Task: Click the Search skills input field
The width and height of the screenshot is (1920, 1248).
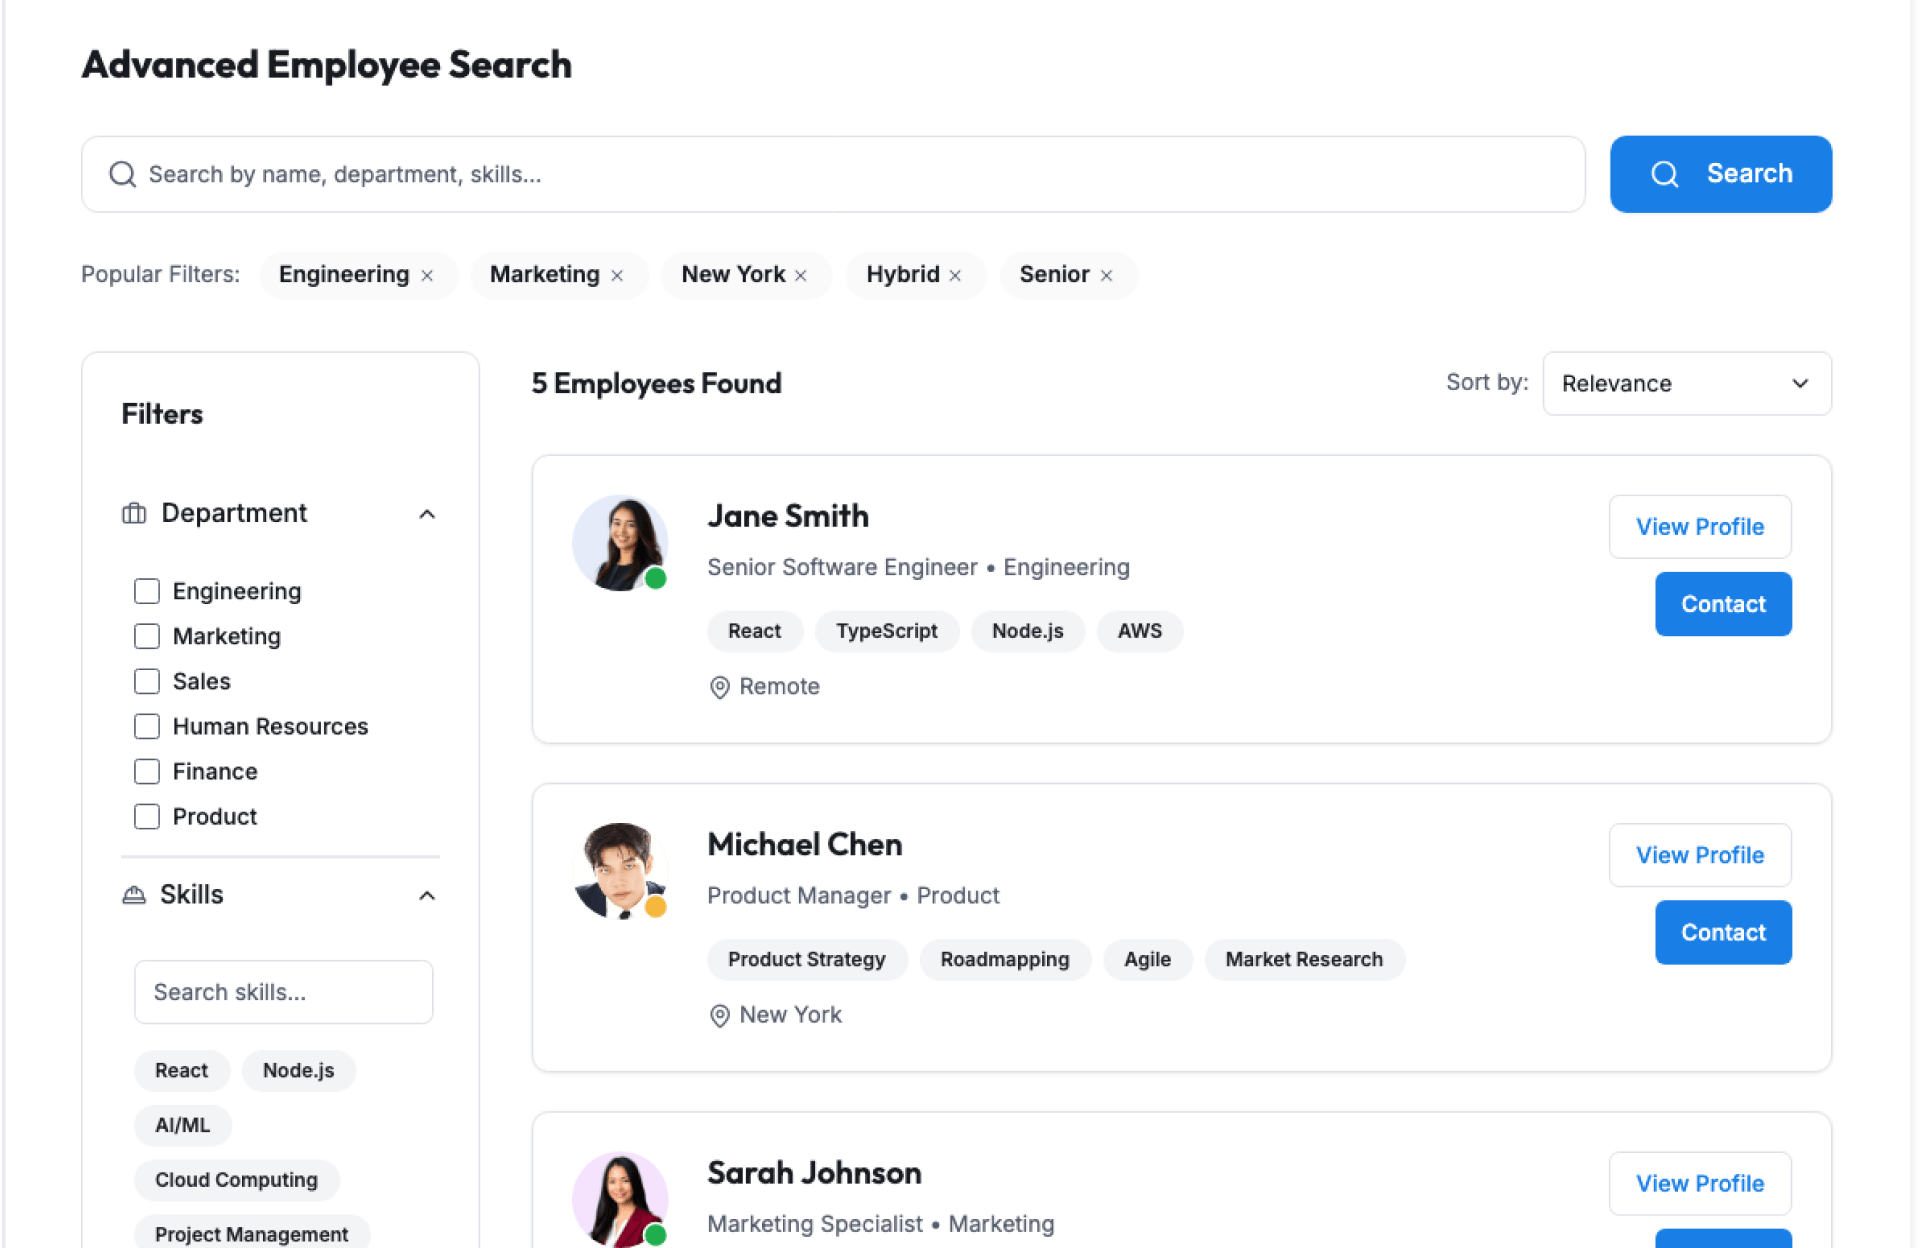Action: [x=283, y=992]
